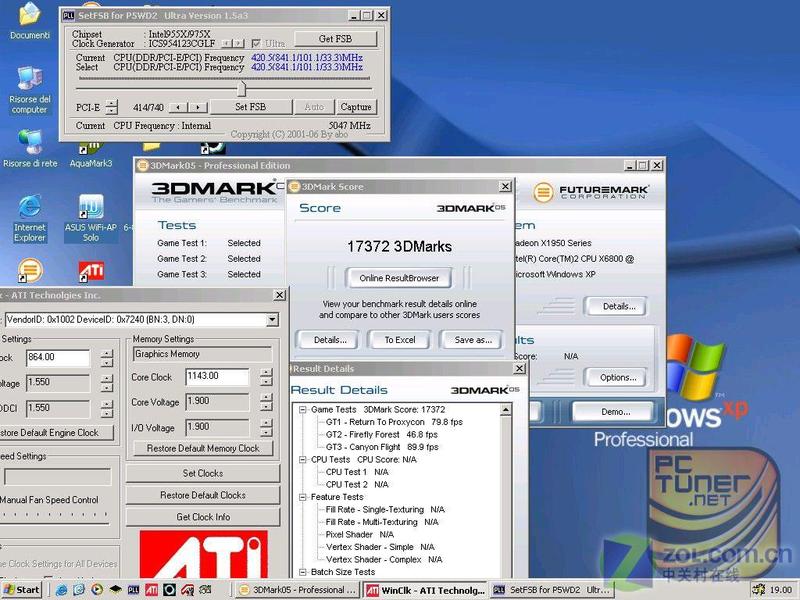Open Options... in 3DMark05 main window
Screen dimensions: 800x600
pyautogui.click(x=618, y=378)
